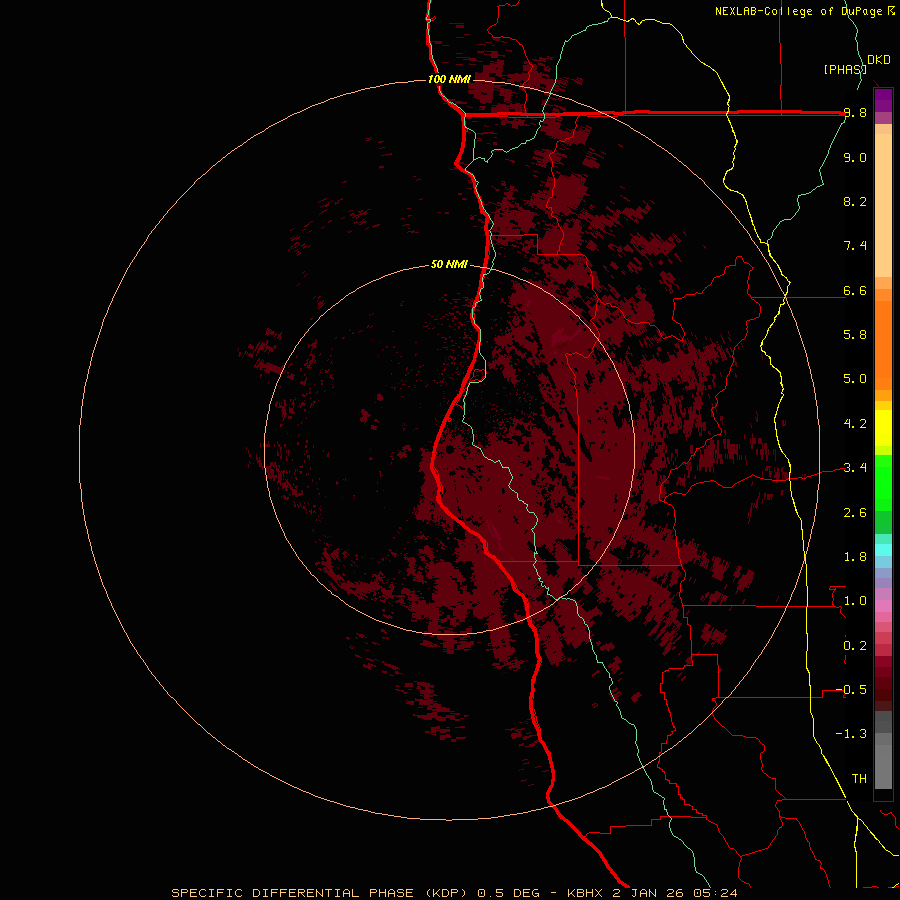Select the 5.0 legend value
The width and height of the screenshot is (900, 900).
coord(855,379)
